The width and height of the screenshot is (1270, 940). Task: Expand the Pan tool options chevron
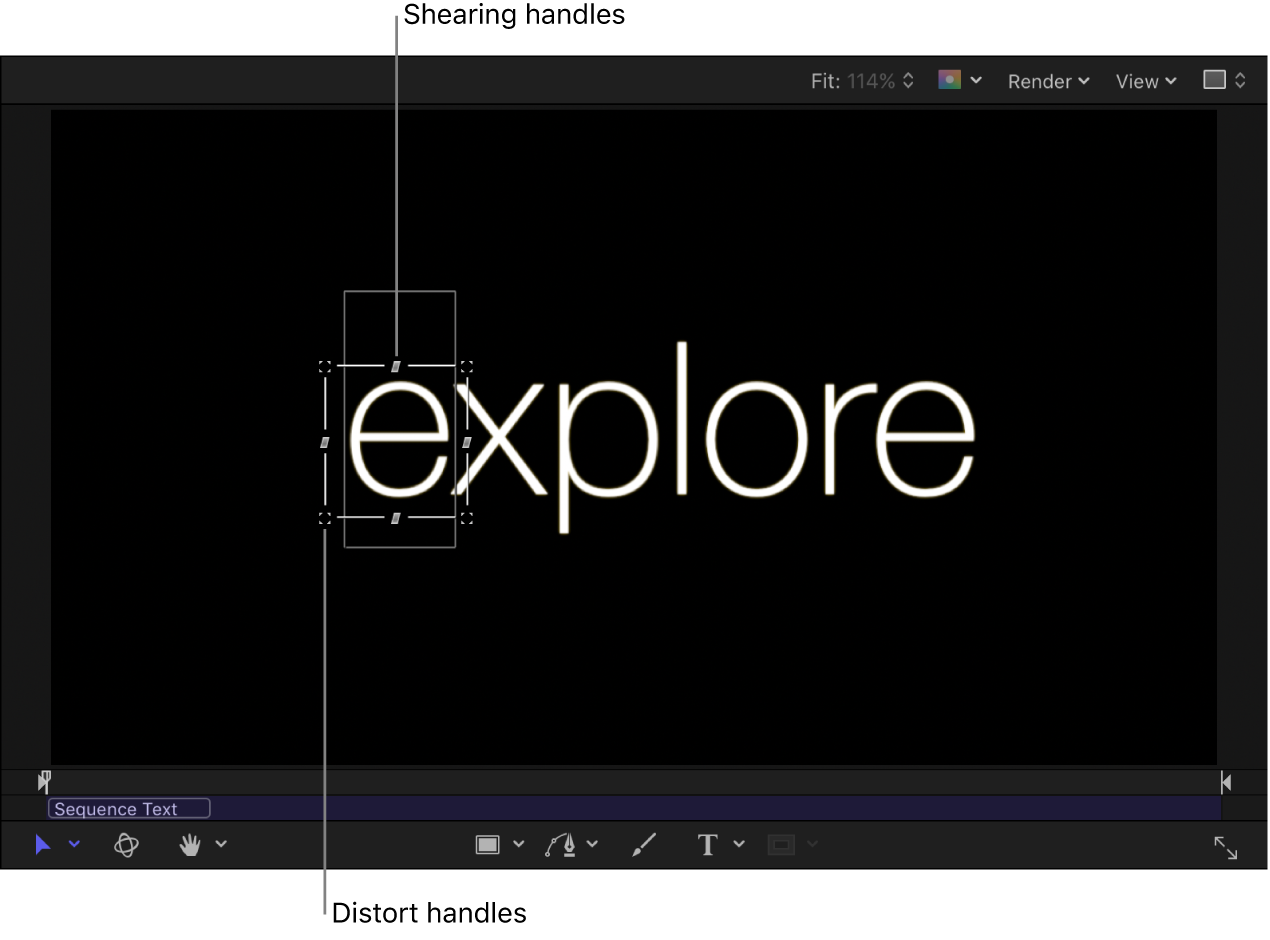point(221,845)
